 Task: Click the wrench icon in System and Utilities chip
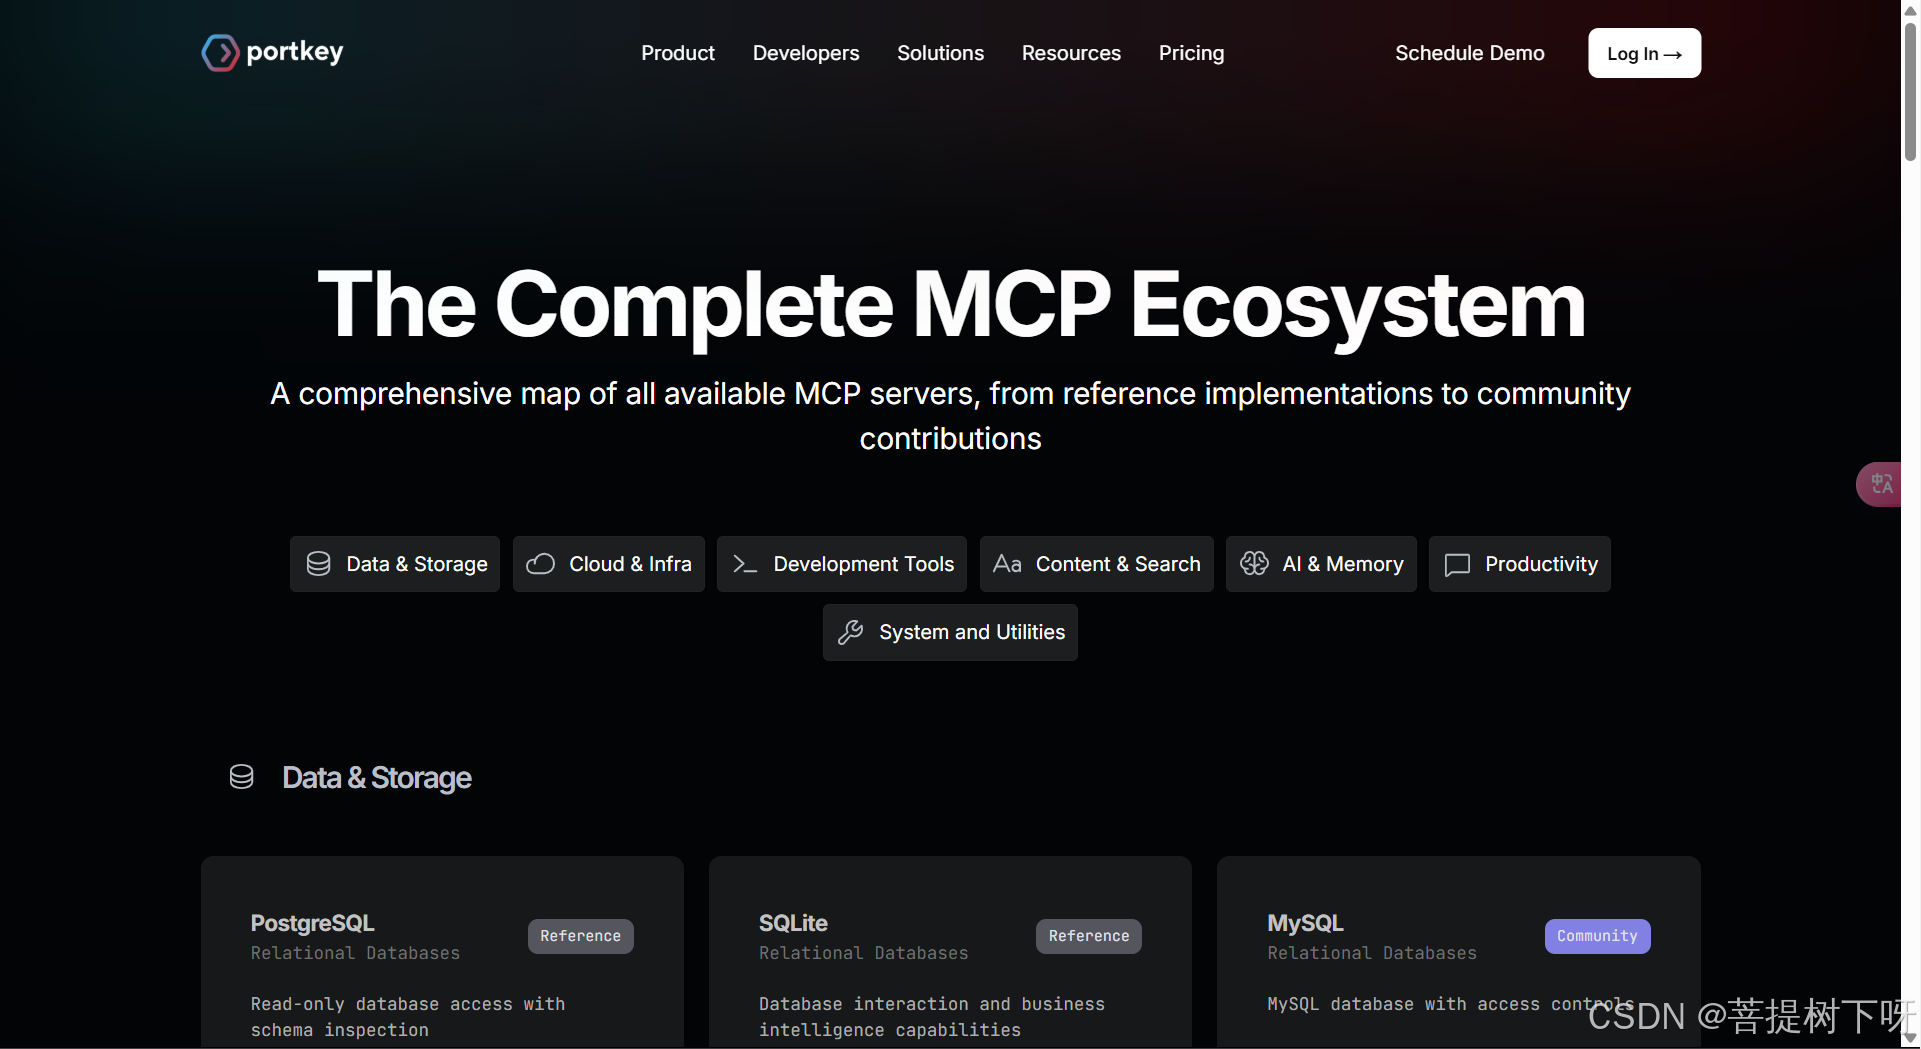coord(850,632)
